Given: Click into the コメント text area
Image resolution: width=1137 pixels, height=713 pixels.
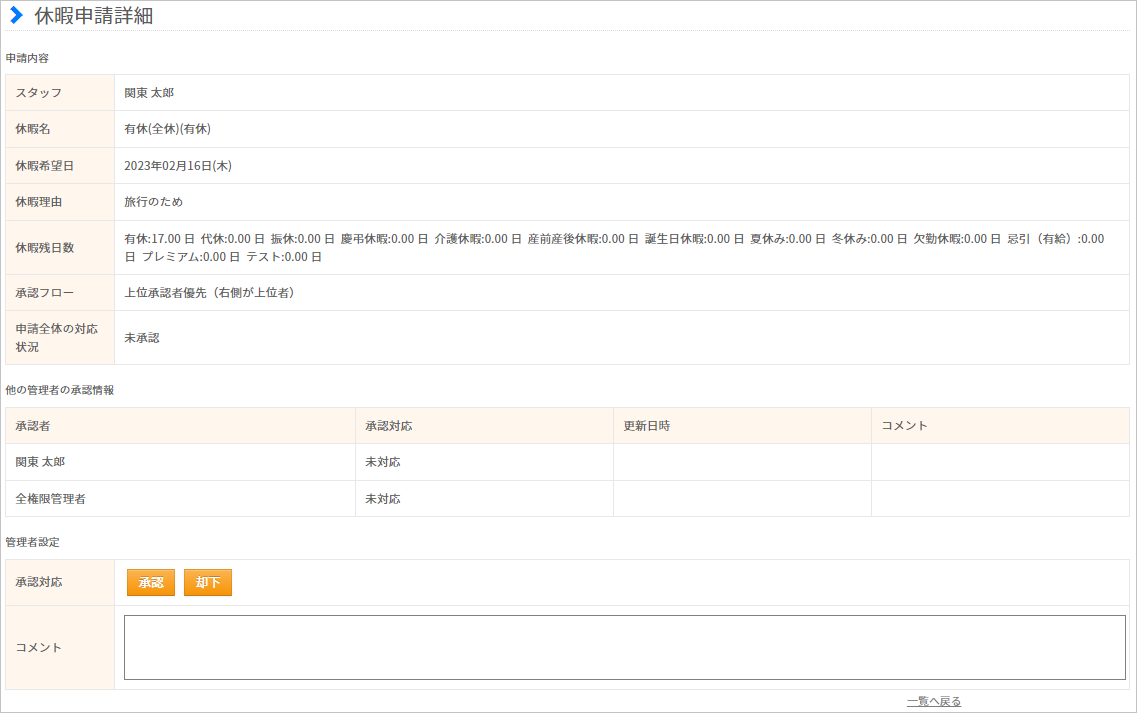Looking at the screenshot, I should tap(624, 648).
